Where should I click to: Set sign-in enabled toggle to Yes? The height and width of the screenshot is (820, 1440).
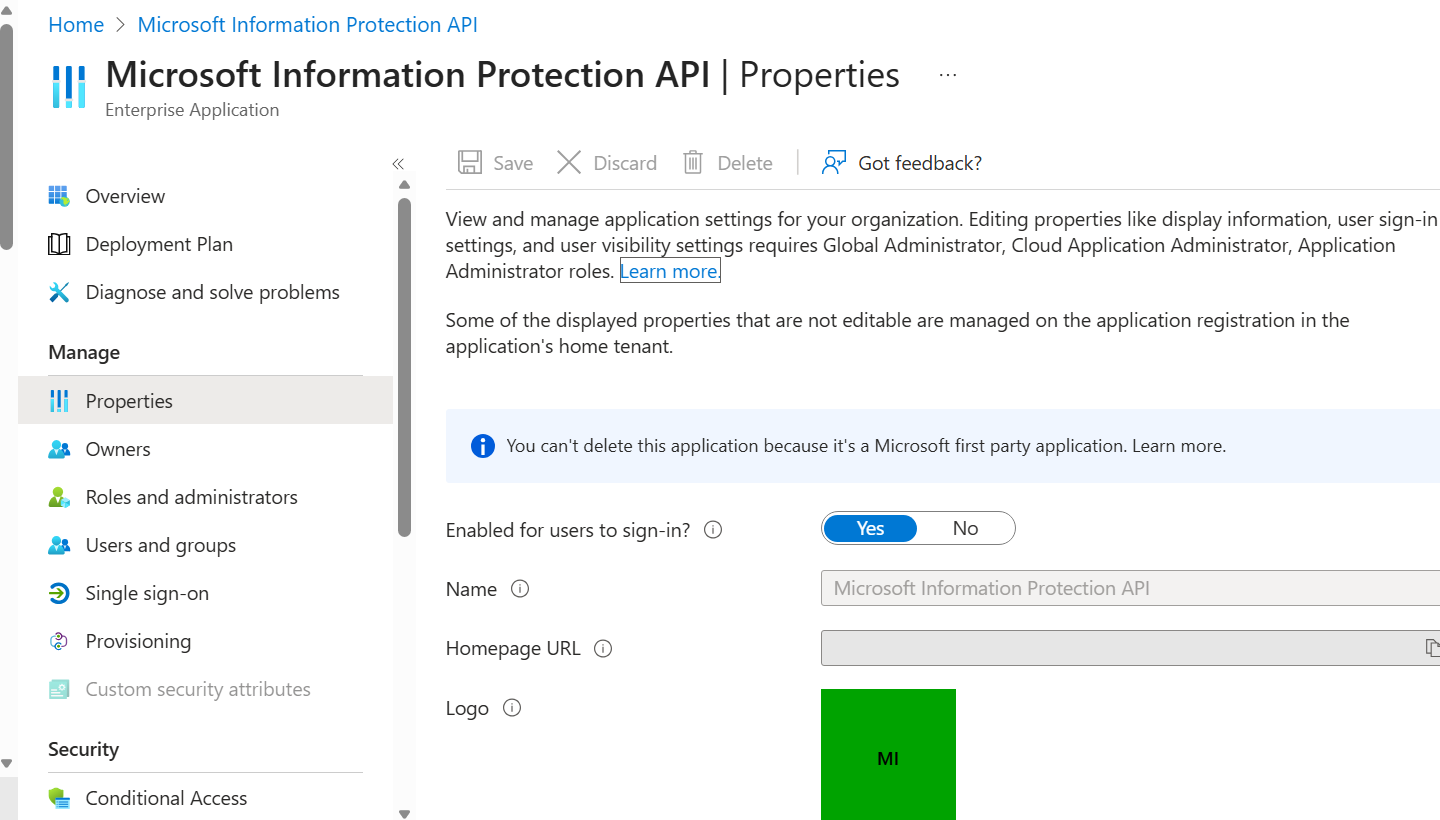pos(870,528)
